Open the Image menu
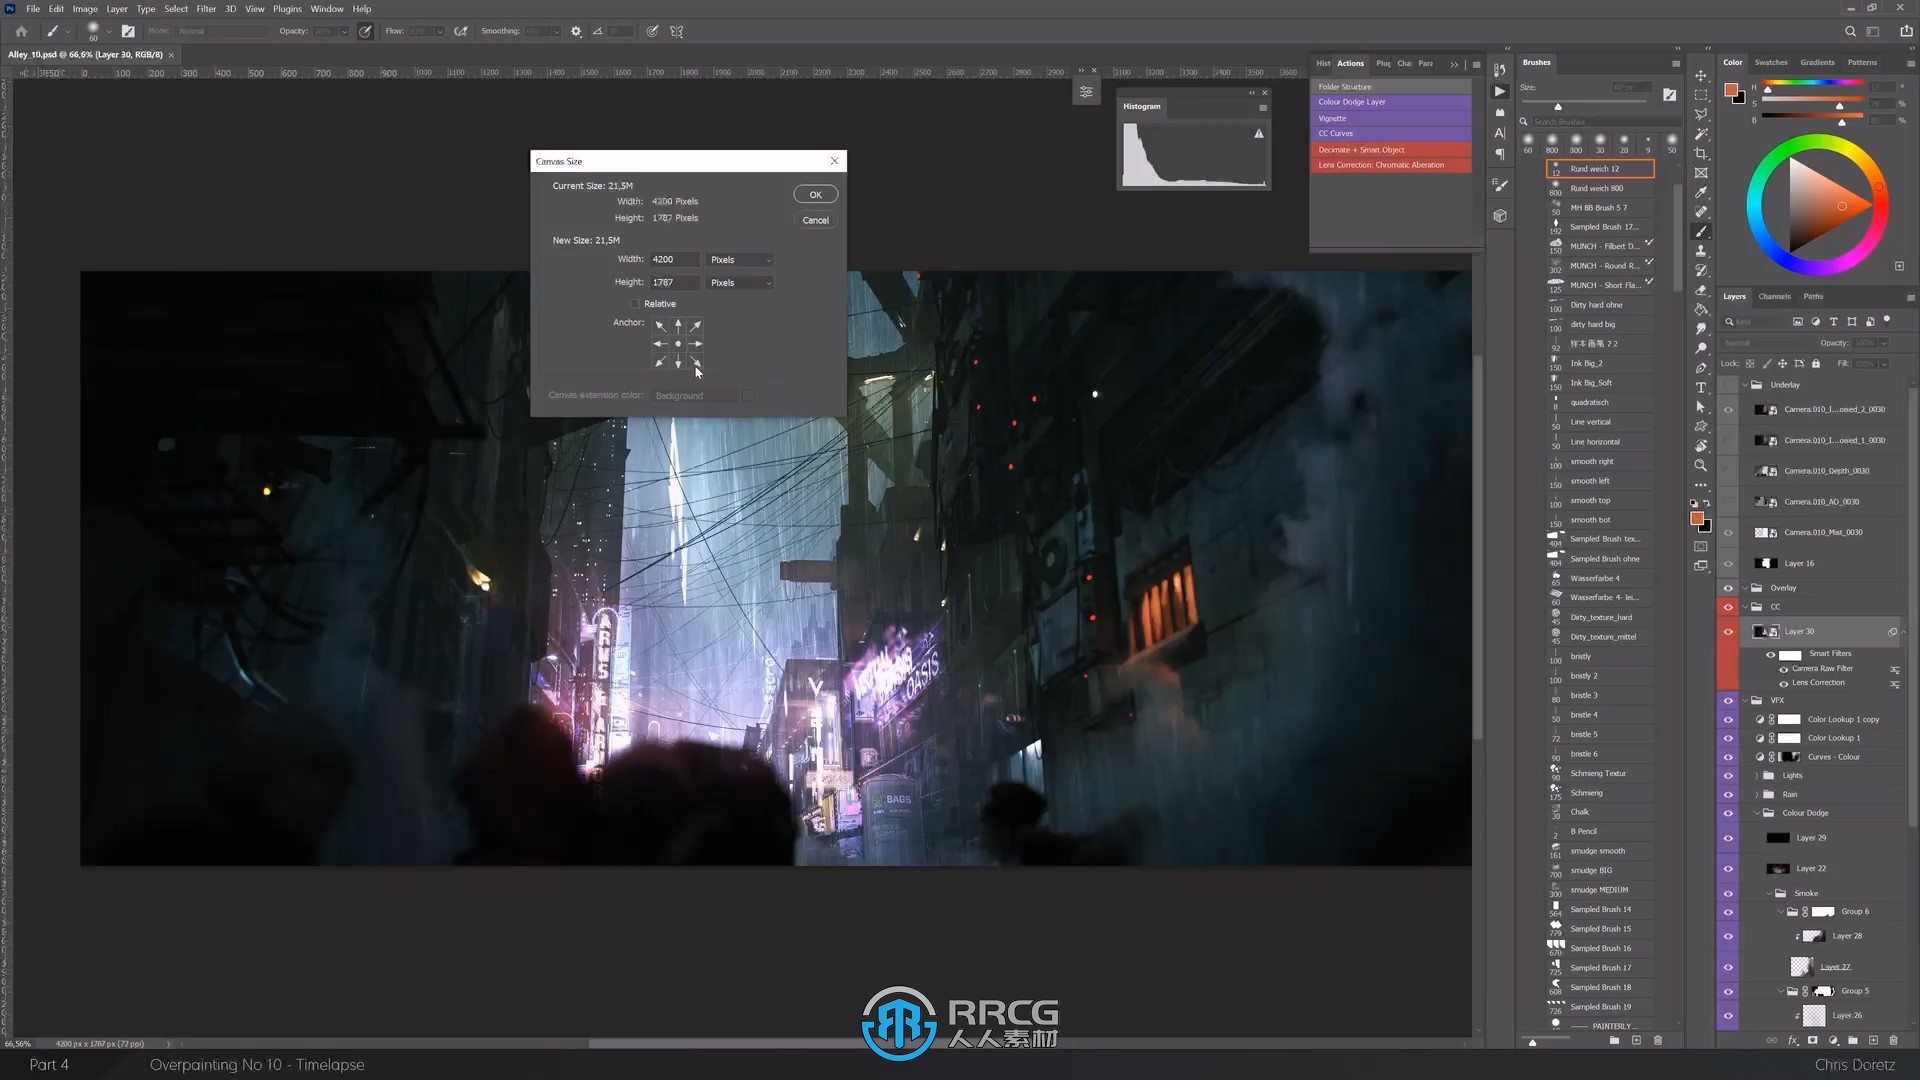The width and height of the screenshot is (1920, 1080). click(x=85, y=9)
